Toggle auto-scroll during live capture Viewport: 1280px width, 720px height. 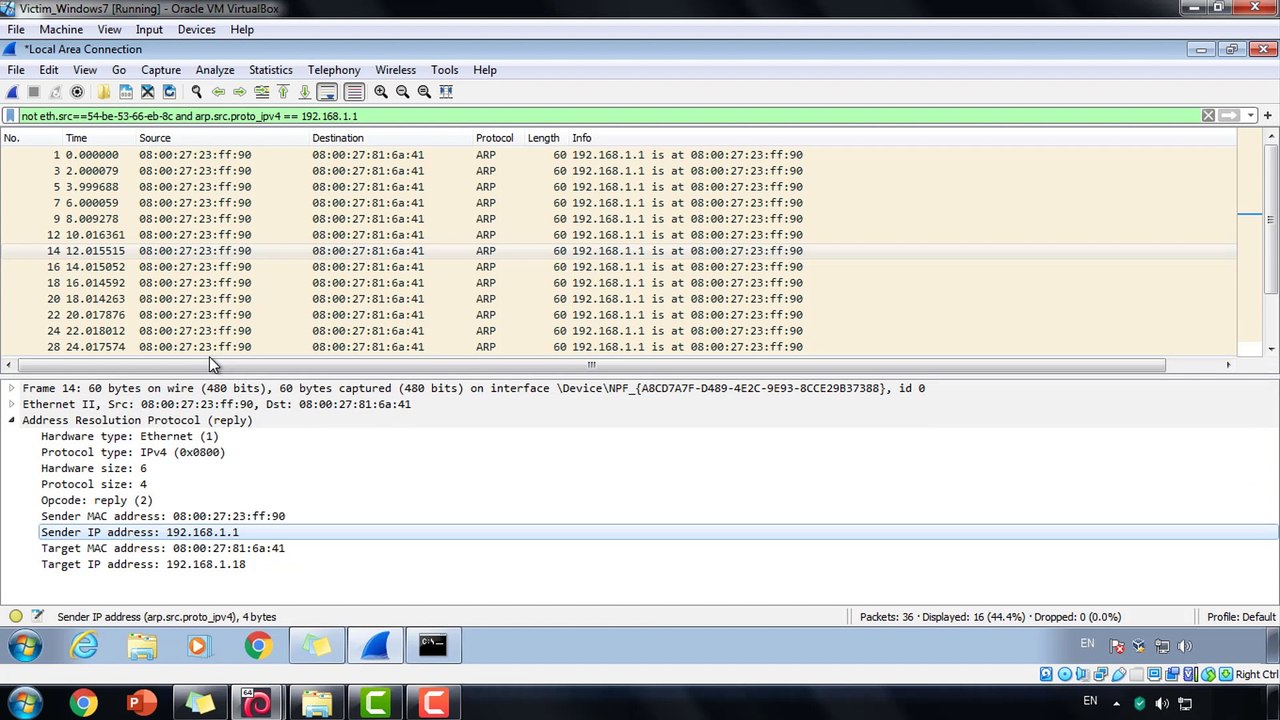coord(327,92)
